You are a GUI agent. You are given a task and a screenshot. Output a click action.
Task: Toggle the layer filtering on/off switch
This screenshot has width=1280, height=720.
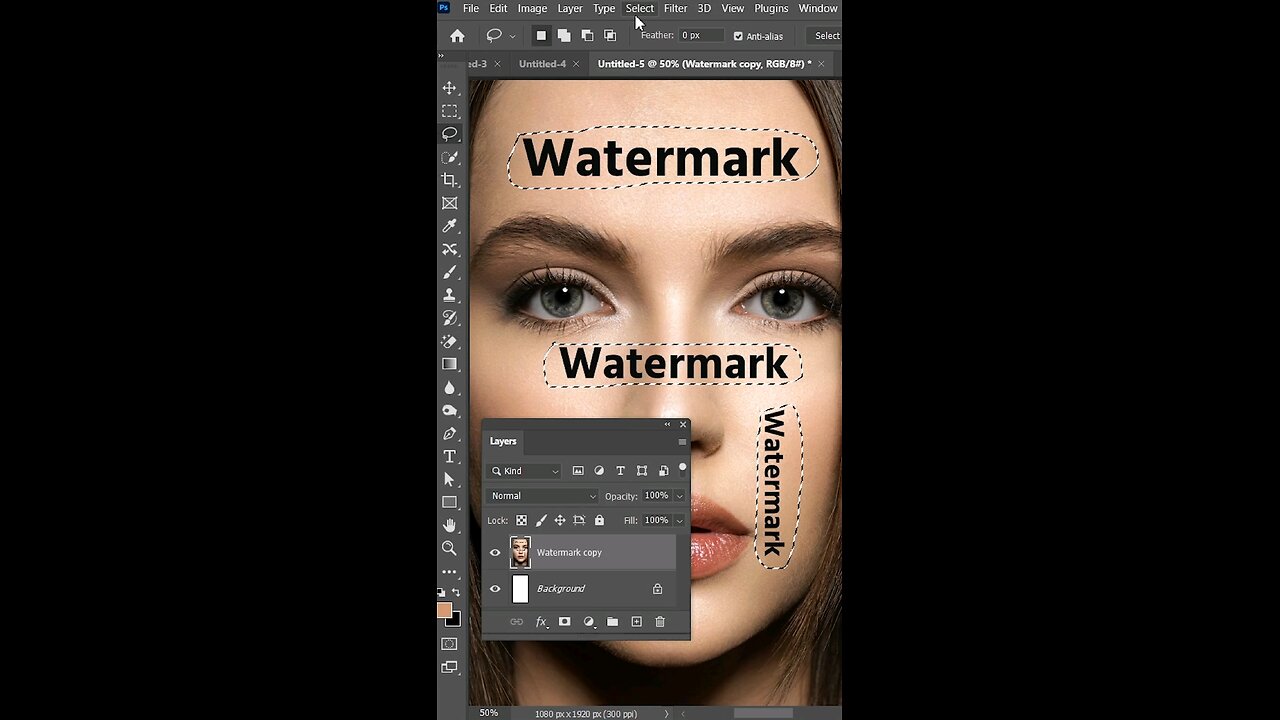pos(683,468)
